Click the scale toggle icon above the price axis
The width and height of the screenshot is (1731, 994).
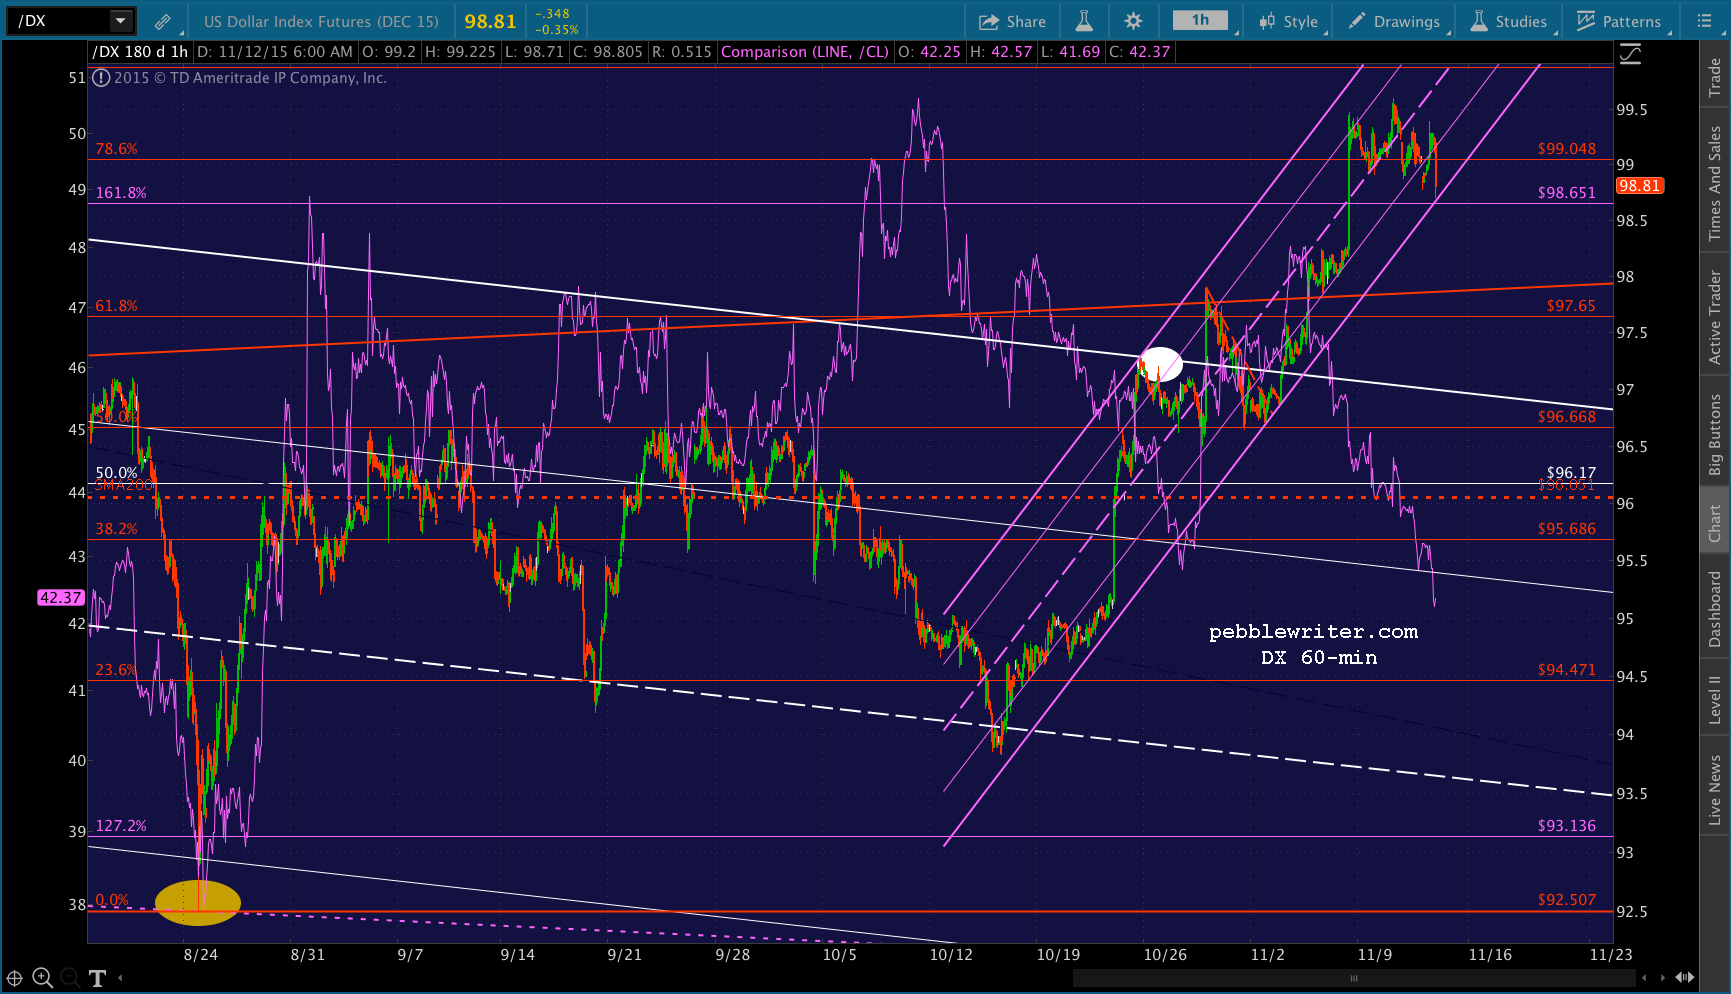click(x=1630, y=54)
